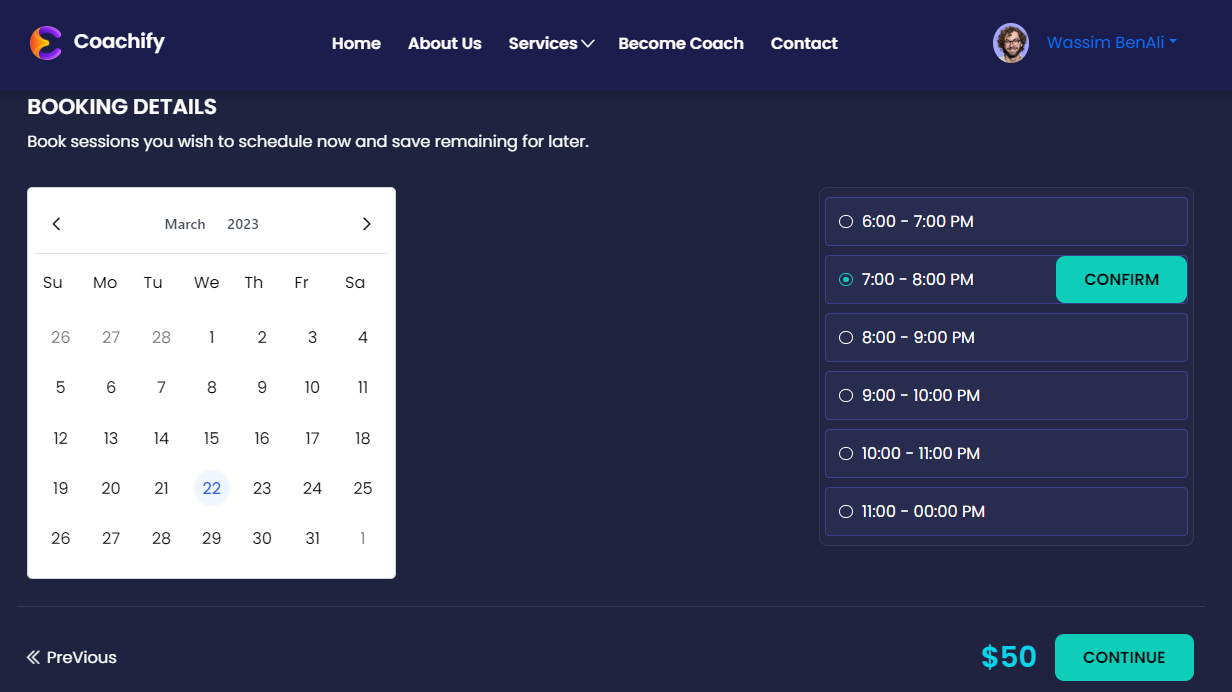Open the Contact page
Image resolution: width=1232 pixels, height=692 pixels.
point(803,43)
